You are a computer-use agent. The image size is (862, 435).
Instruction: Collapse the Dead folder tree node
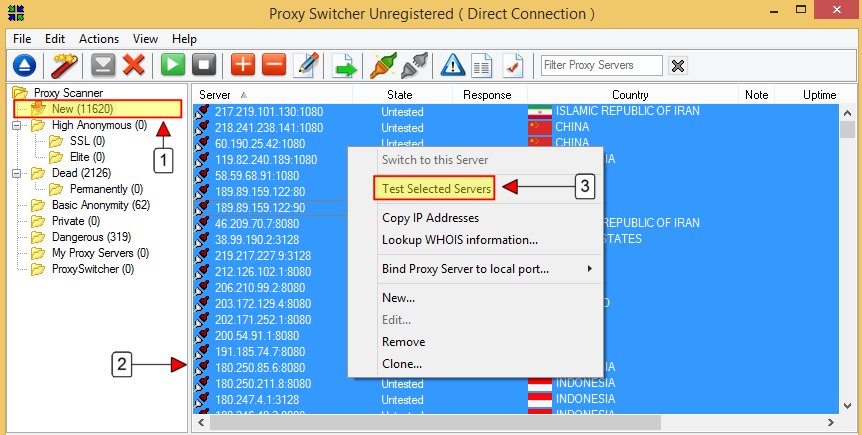[x=16, y=173]
